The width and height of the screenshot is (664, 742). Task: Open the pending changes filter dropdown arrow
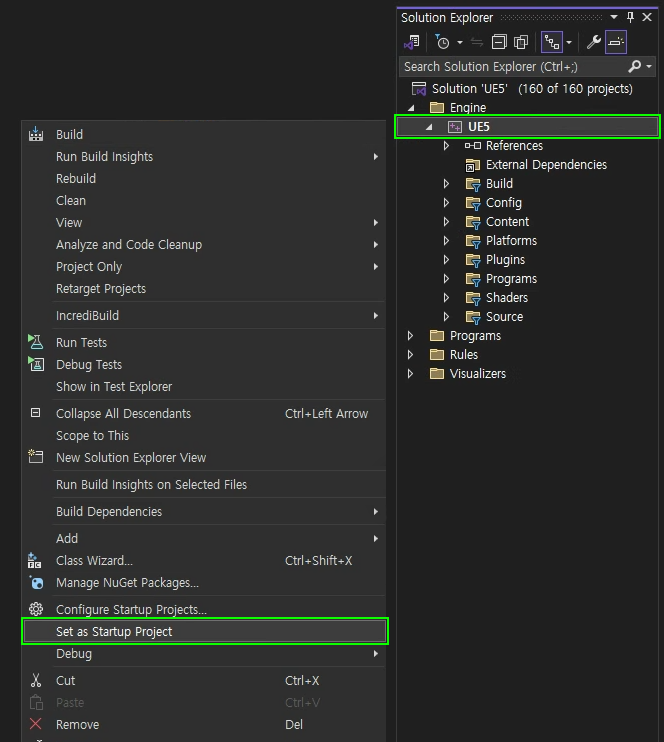(460, 43)
